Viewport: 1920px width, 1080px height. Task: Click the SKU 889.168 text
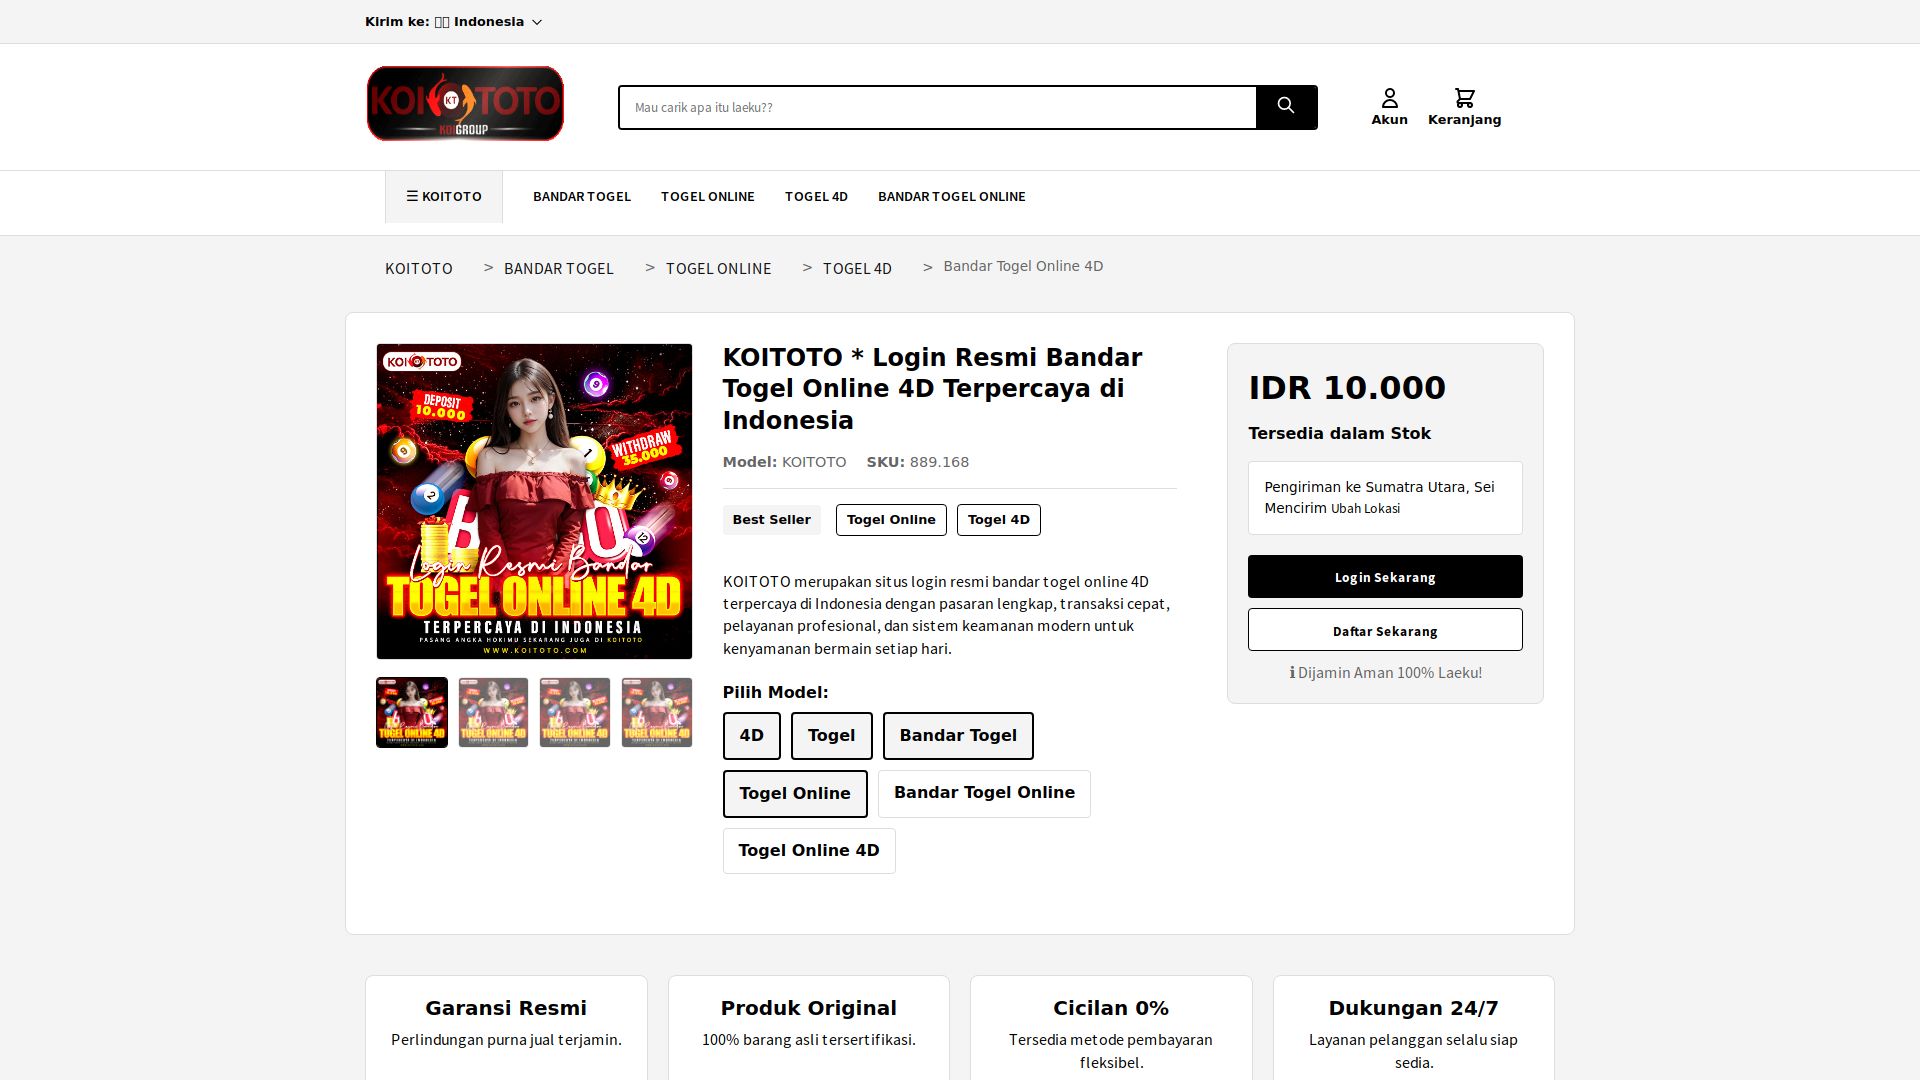(x=917, y=462)
